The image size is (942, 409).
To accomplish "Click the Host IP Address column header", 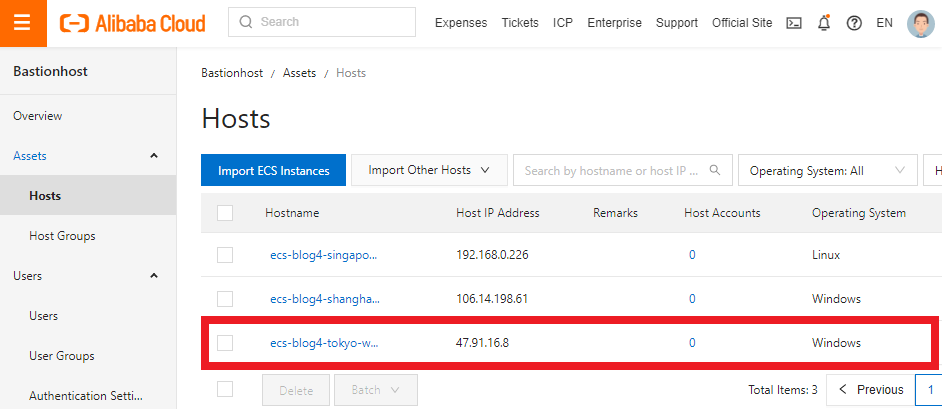I will 497,213.
